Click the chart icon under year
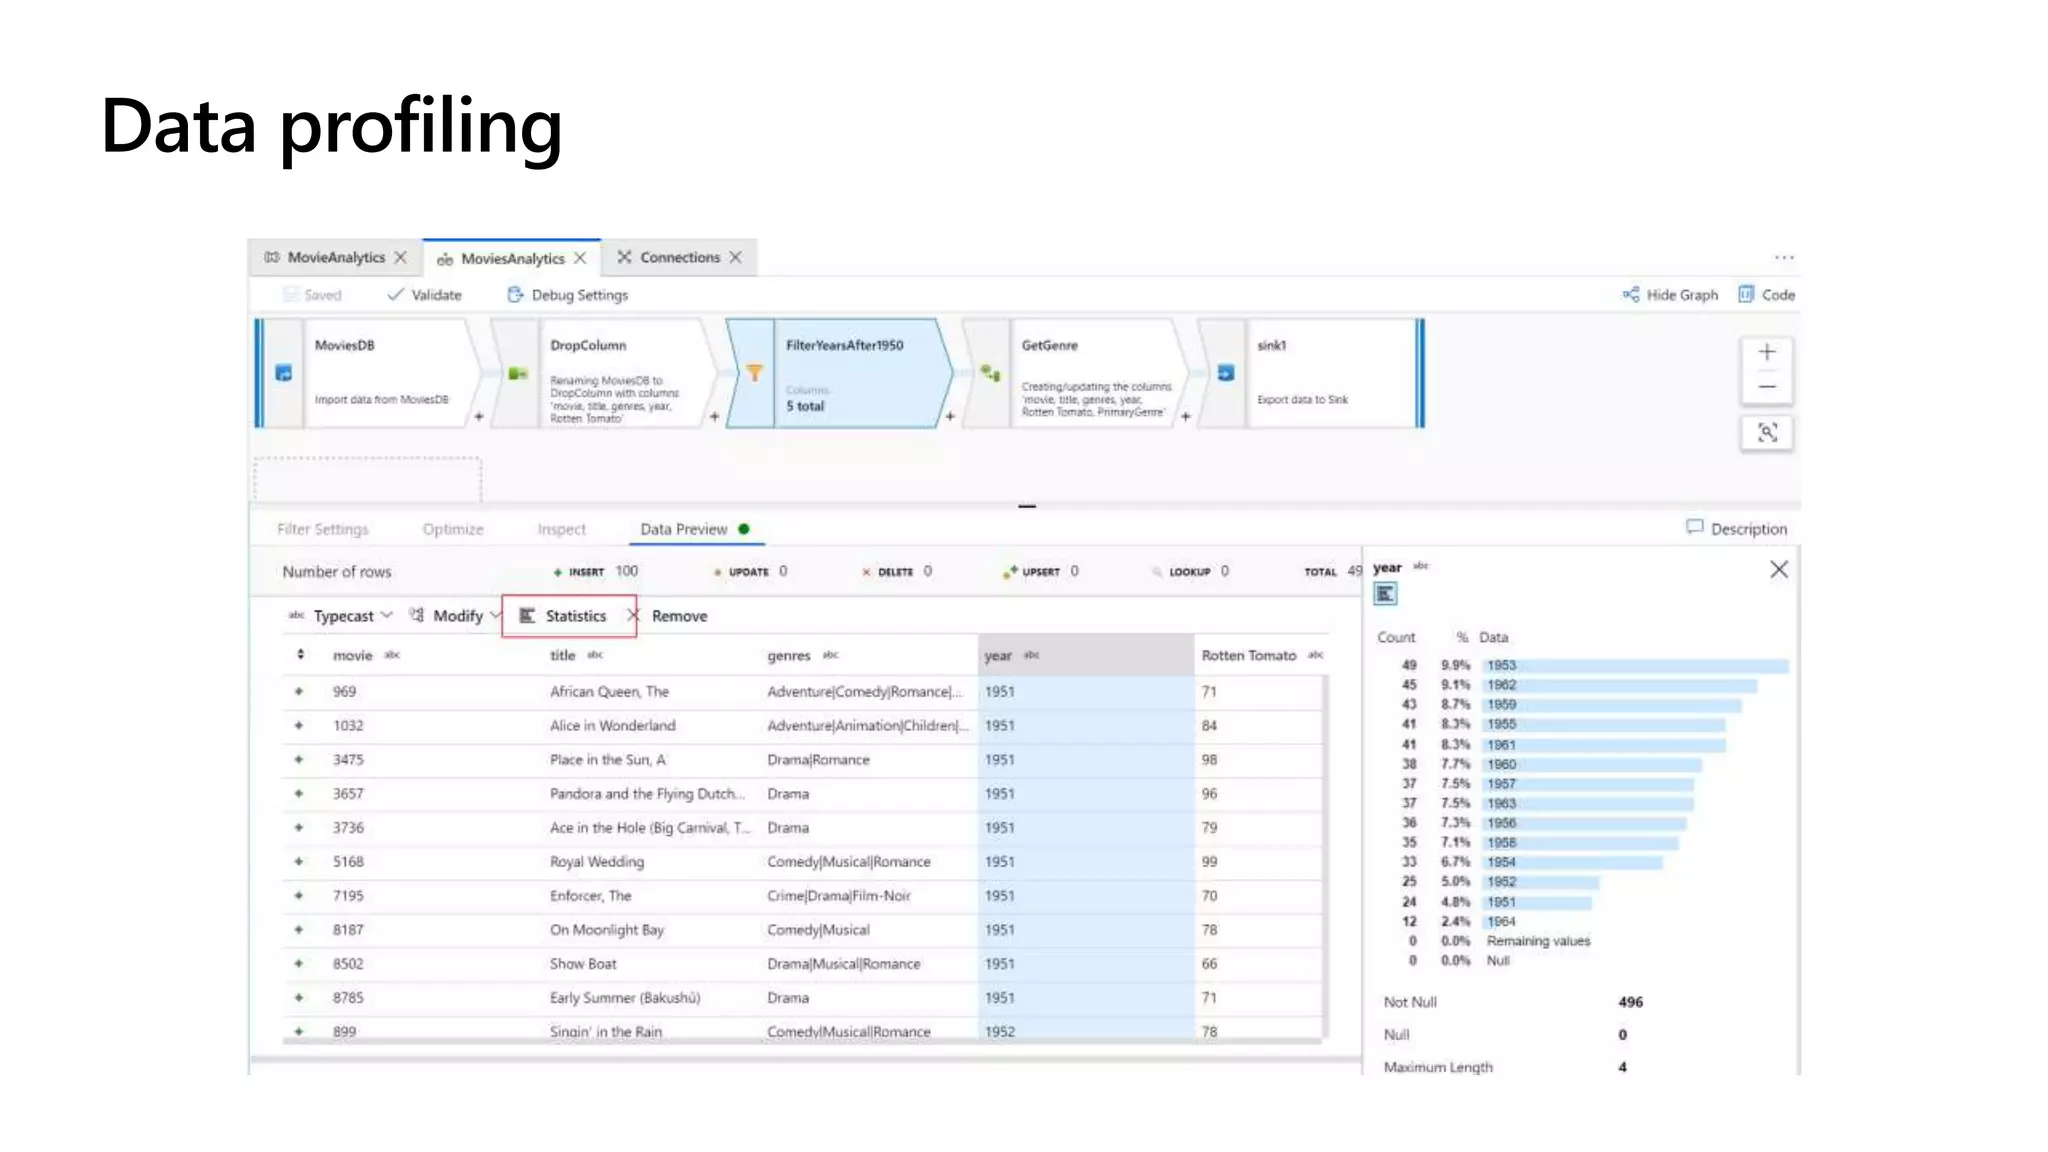 [x=1385, y=595]
